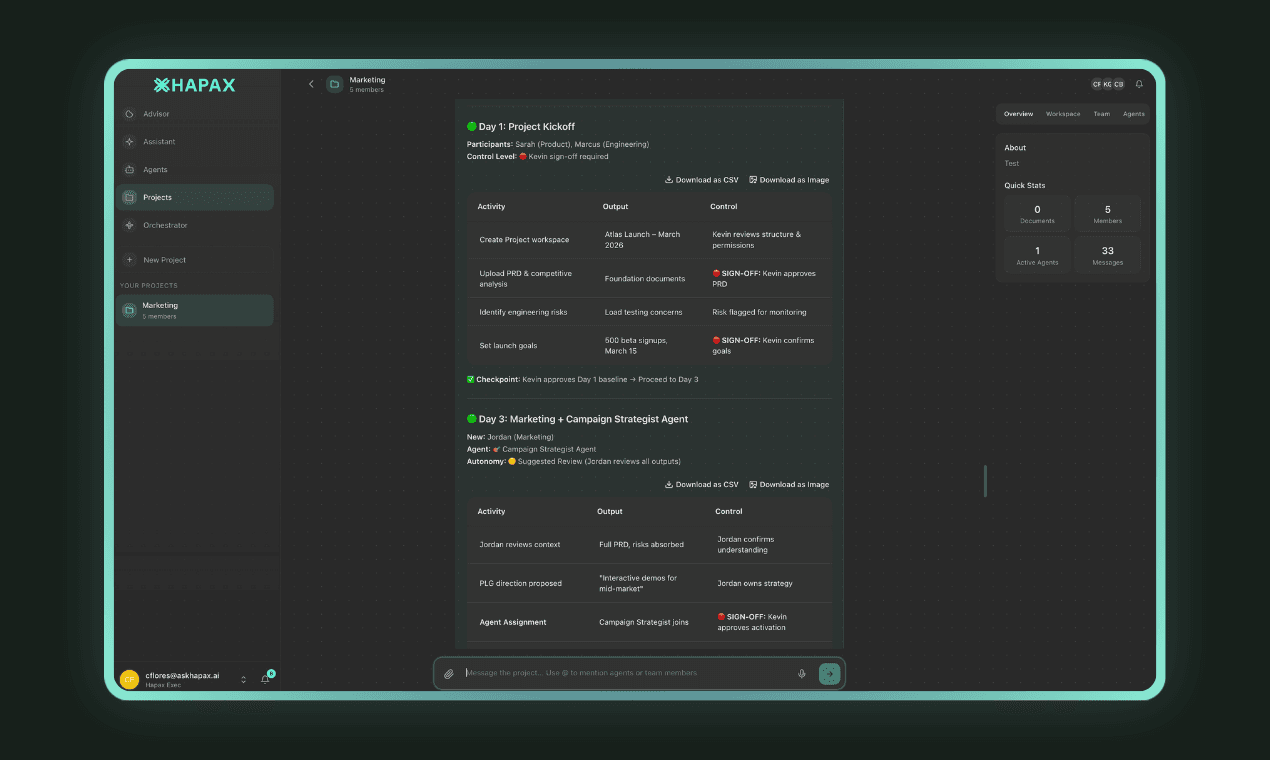Switch to the Workspace tab
Image resolution: width=1270 pixels, height=760 pixels.
(1063, 113)
